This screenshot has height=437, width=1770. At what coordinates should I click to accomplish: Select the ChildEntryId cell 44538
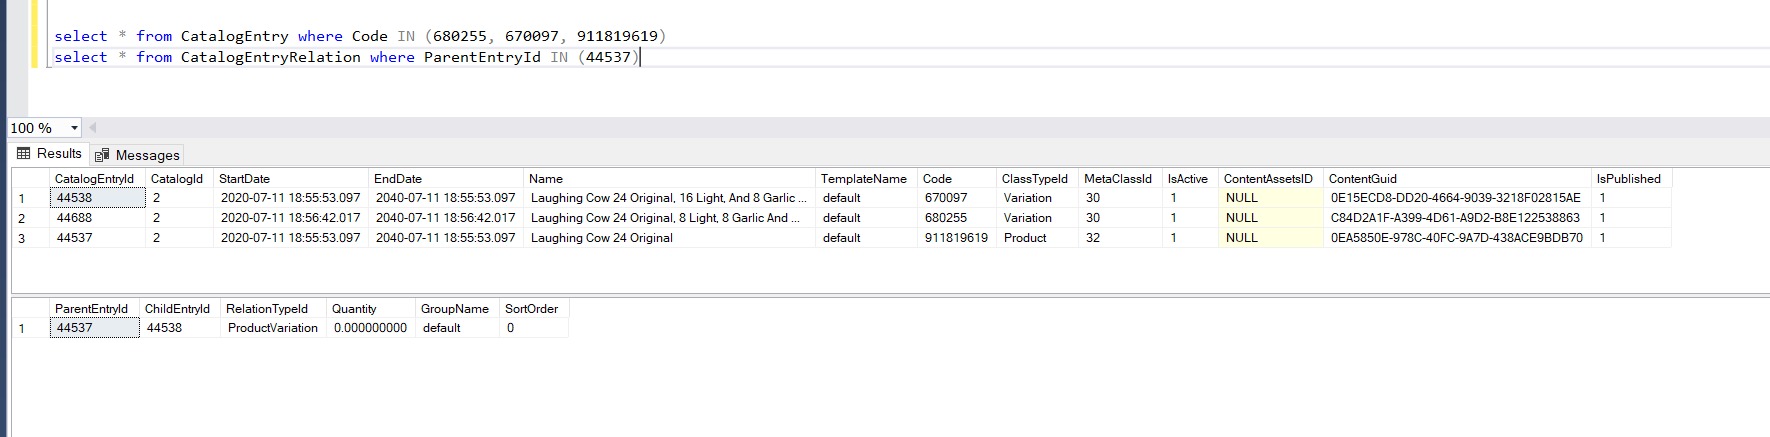coord(165,328)
